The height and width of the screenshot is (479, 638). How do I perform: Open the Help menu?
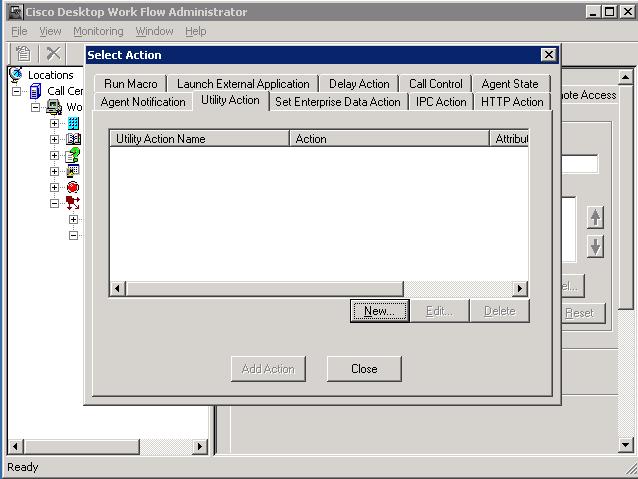coord(196,31)
